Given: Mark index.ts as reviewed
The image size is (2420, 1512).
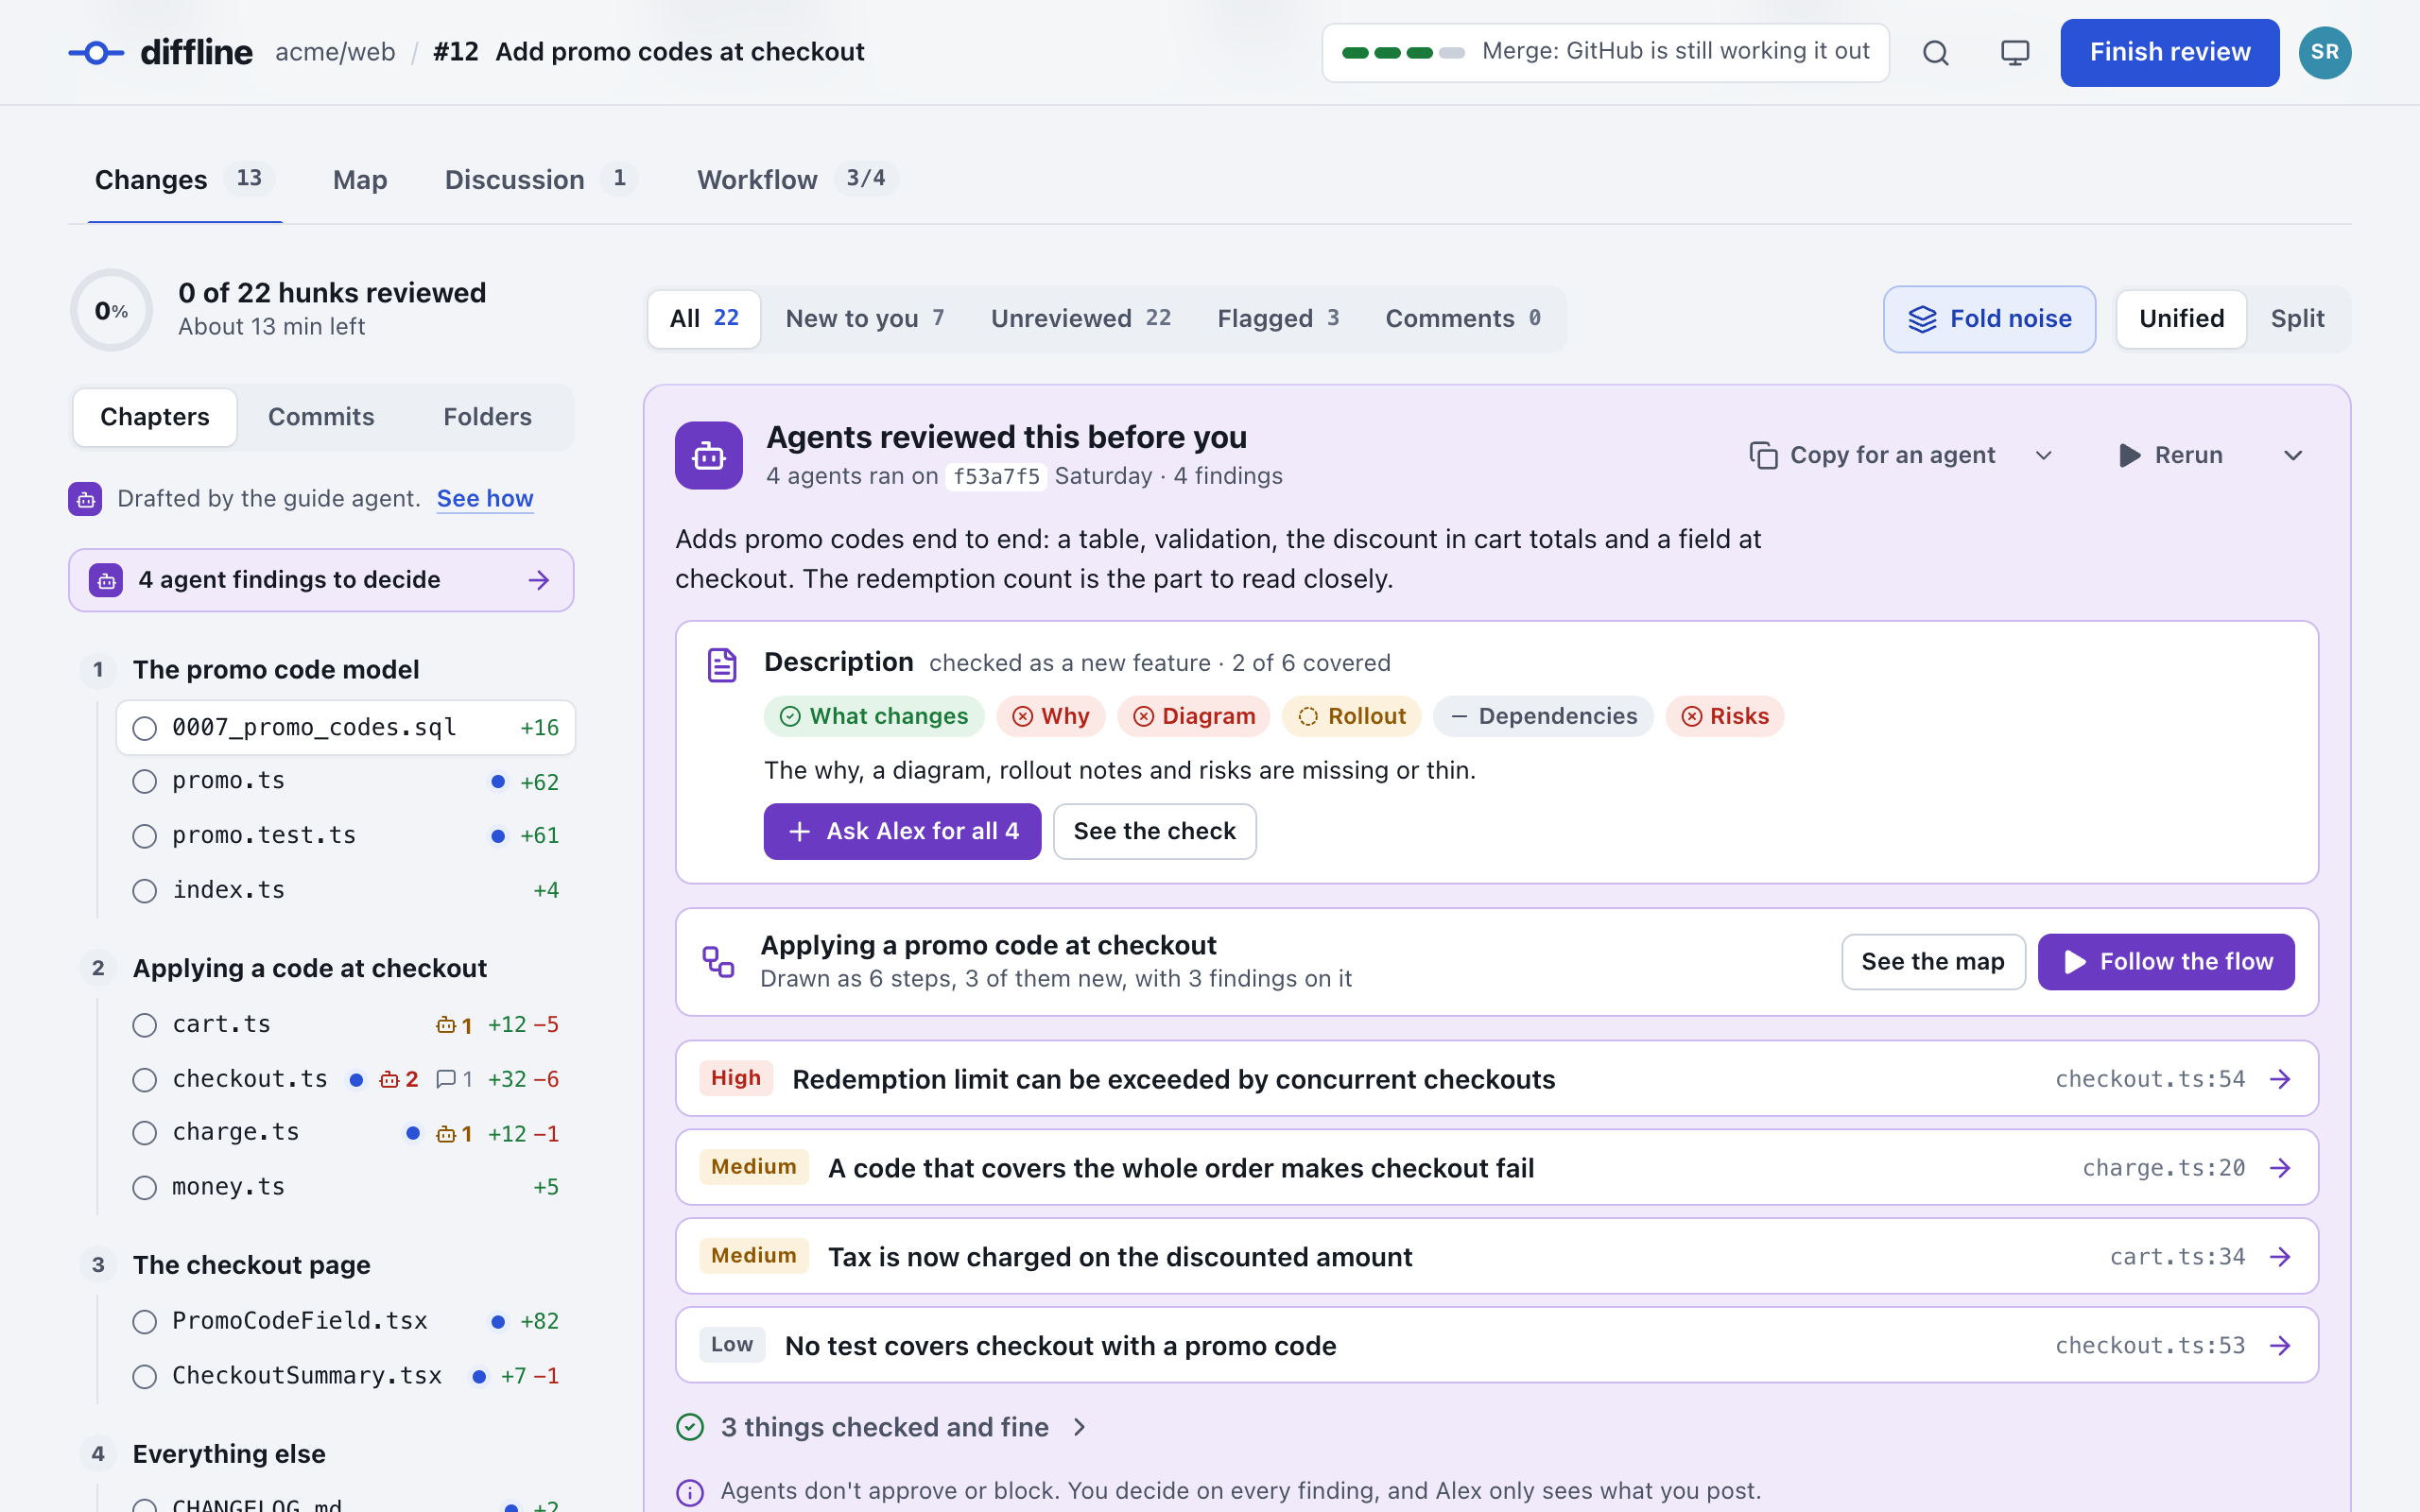Looking at the screenshot, I should pyautogui.click(x=145, y=891).
